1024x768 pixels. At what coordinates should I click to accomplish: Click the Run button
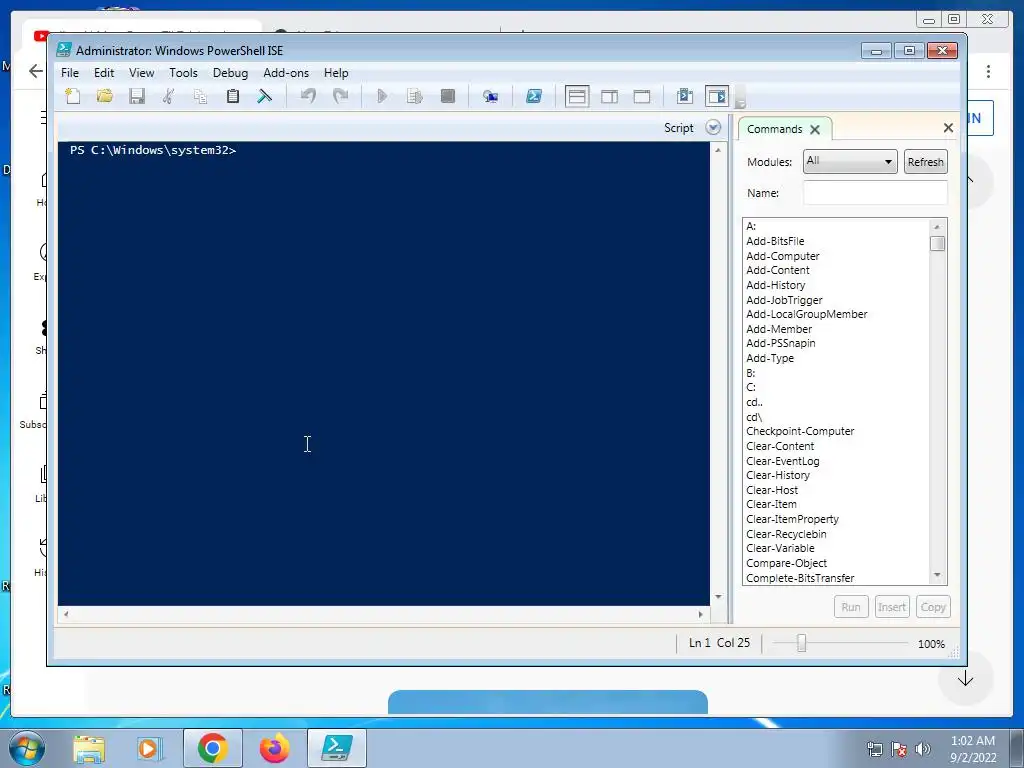tap(851, 607)
